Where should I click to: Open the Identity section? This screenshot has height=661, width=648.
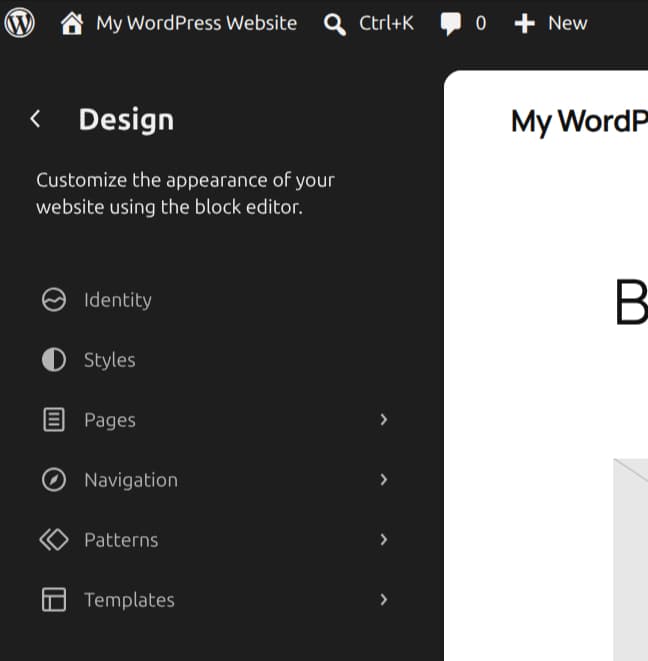tap(118, 300)
